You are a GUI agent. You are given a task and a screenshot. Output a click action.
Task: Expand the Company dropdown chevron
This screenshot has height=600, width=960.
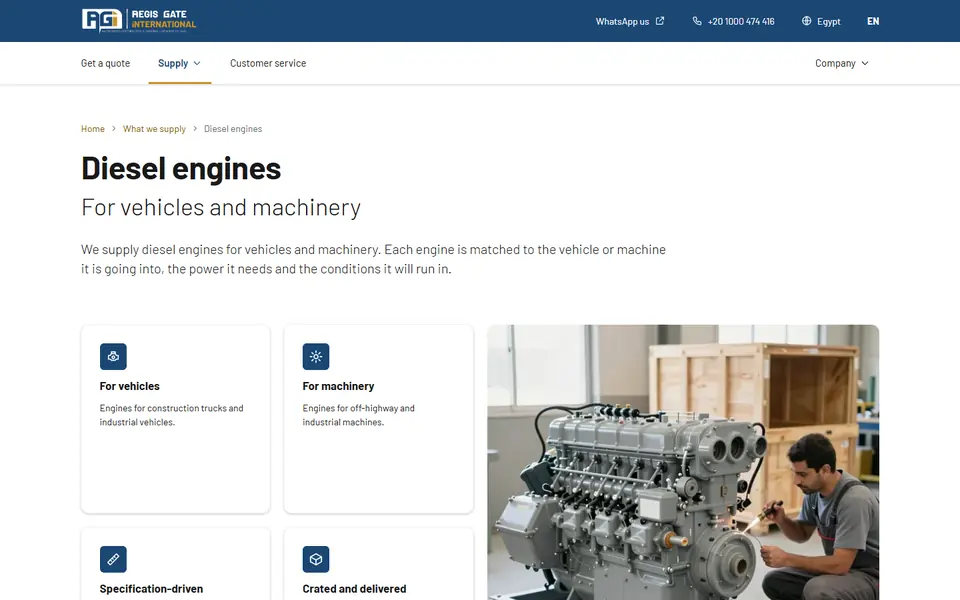tap(864, 63)
